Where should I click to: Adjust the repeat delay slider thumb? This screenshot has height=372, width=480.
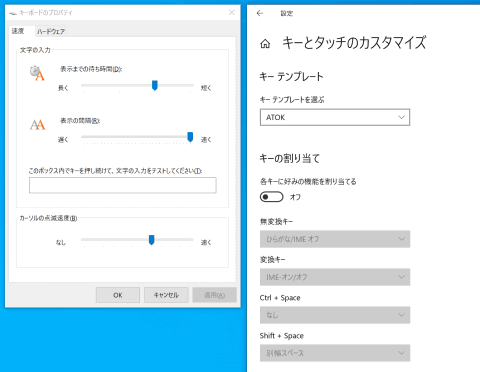(155, 86)
